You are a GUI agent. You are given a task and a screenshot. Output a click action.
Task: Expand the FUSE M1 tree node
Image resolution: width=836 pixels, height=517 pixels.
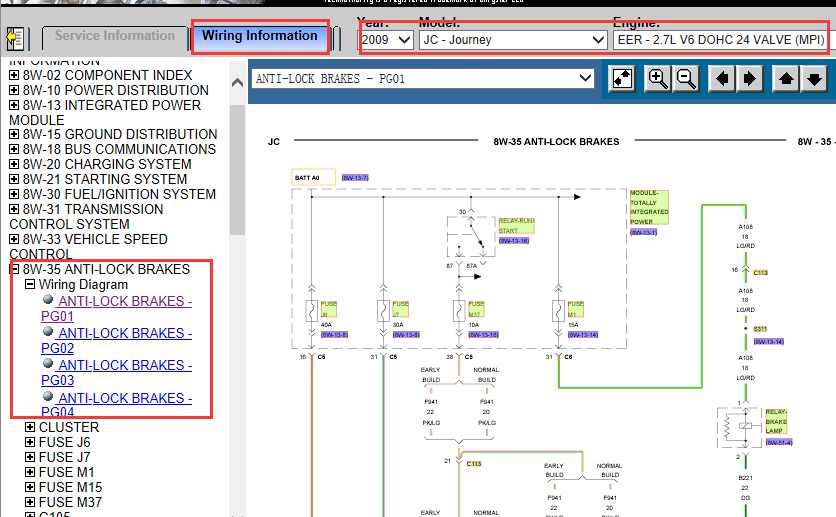point(30,472)
